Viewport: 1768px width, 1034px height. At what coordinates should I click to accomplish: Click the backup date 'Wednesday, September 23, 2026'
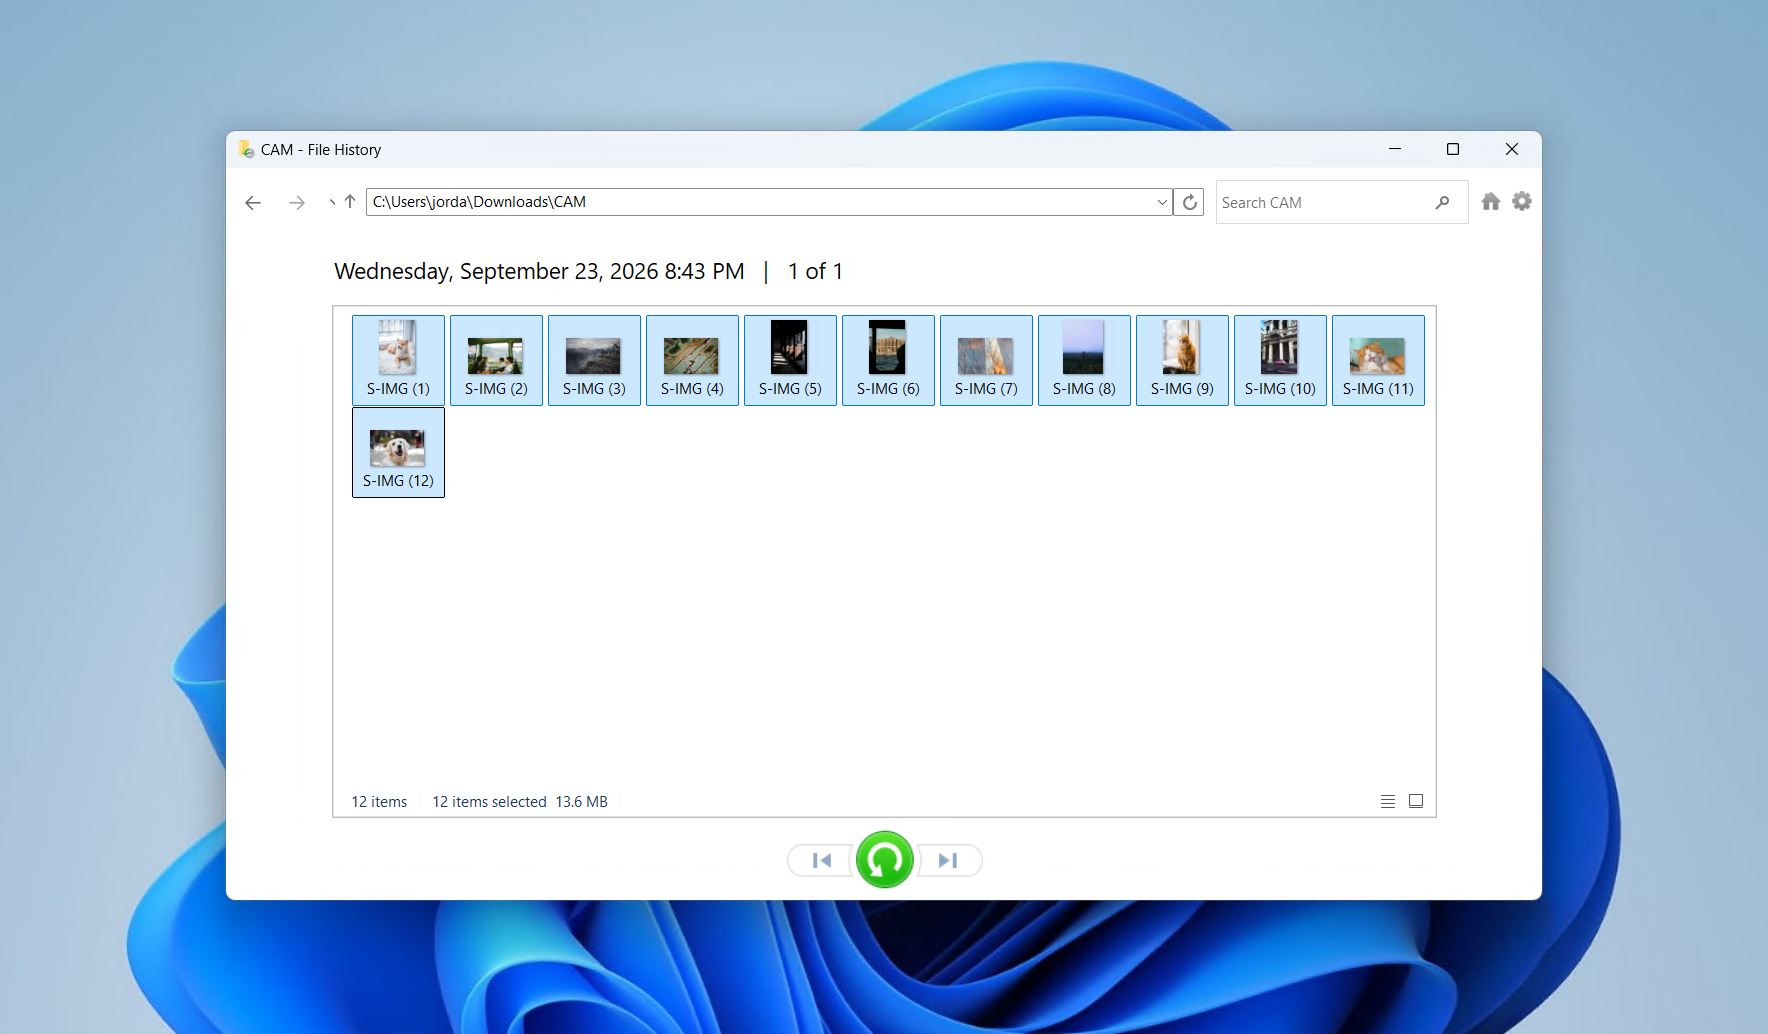click(x=496, y=271)
